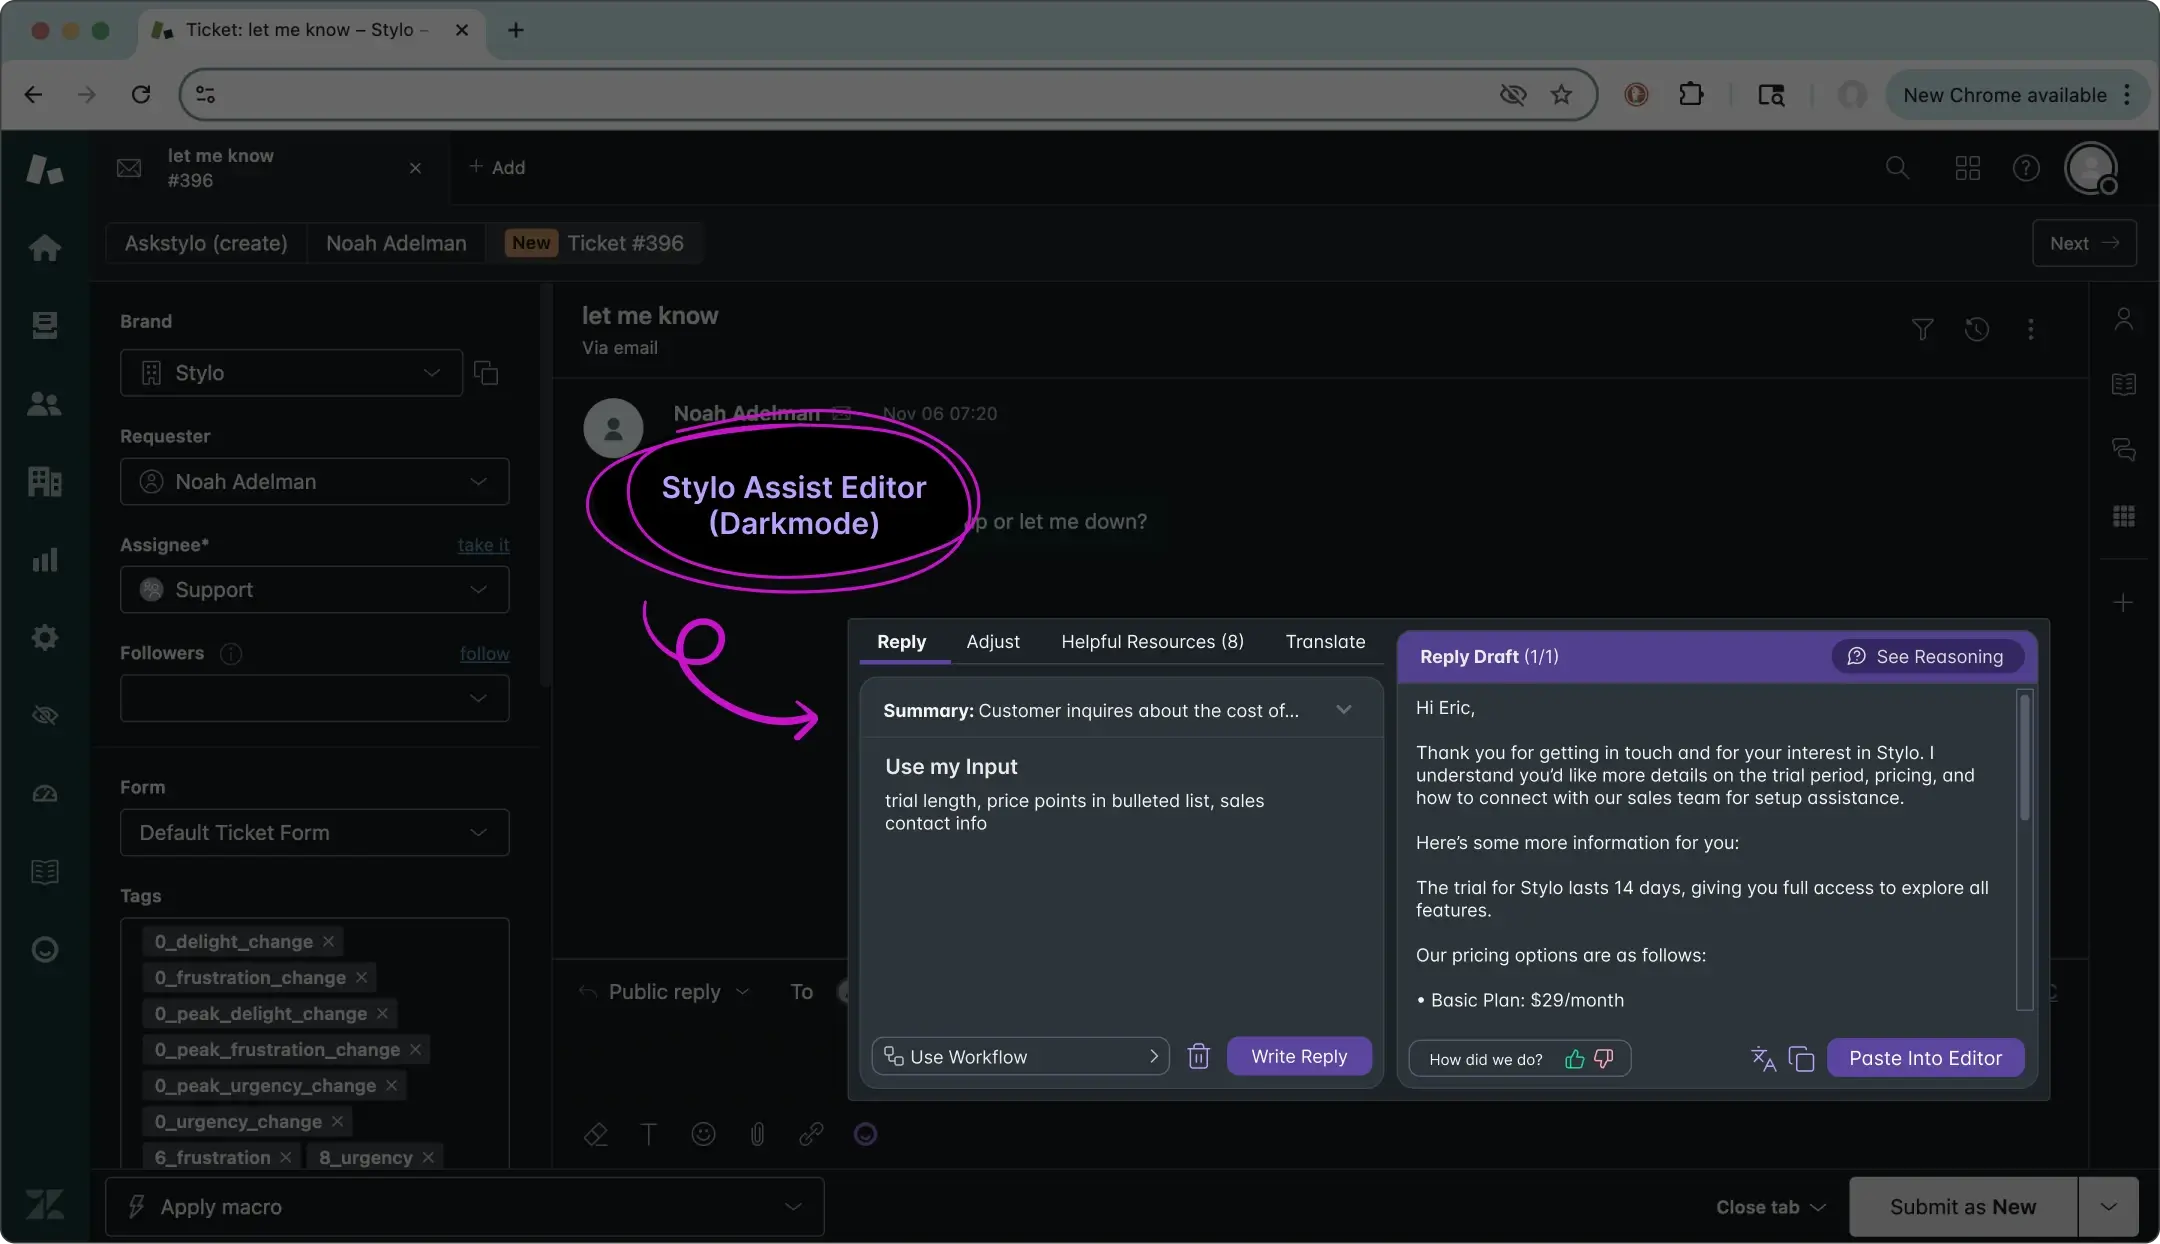The width and height of the screenshot is (2160, 1244).
Task: Open the products grid icon in header
Action: 1967,167
